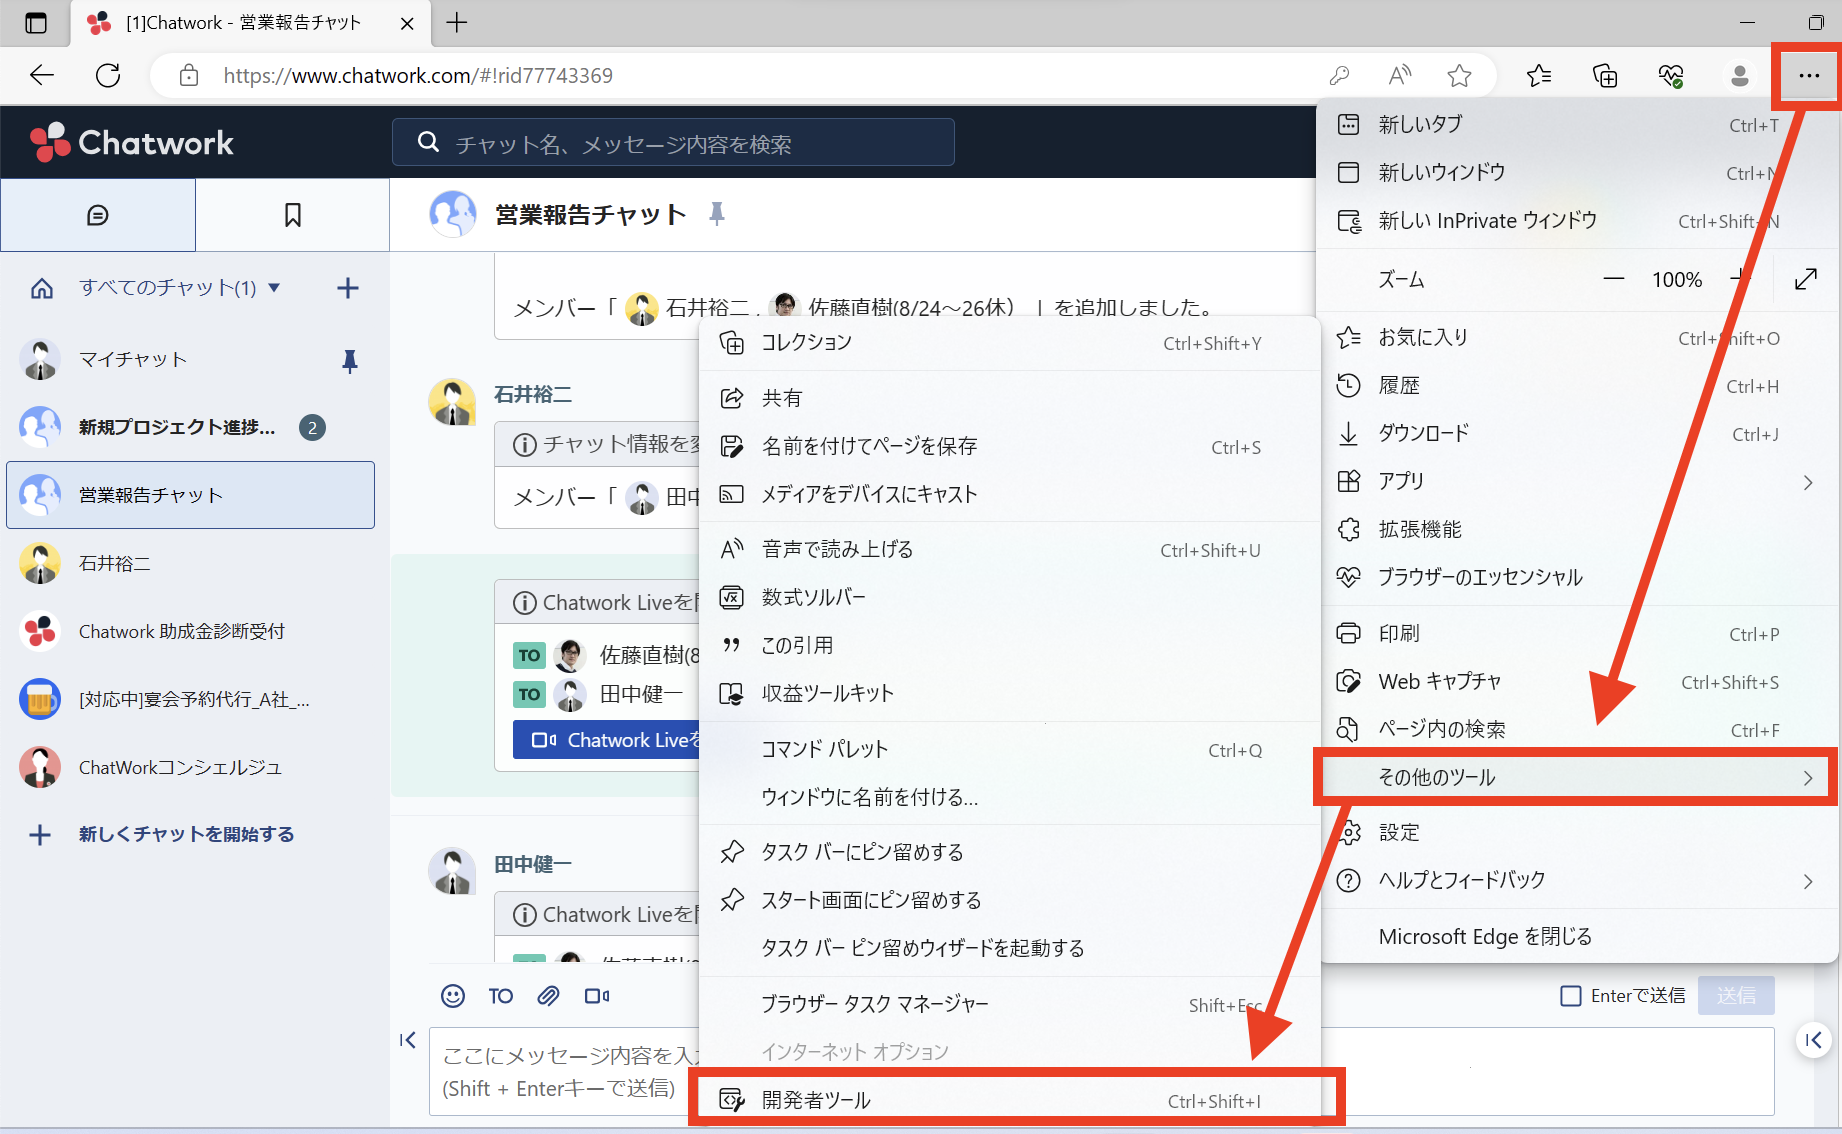This screenshot has width=1842, height=1134.
Task: Enable the Enterで送信 checkbox
Action: [1570, 995]
